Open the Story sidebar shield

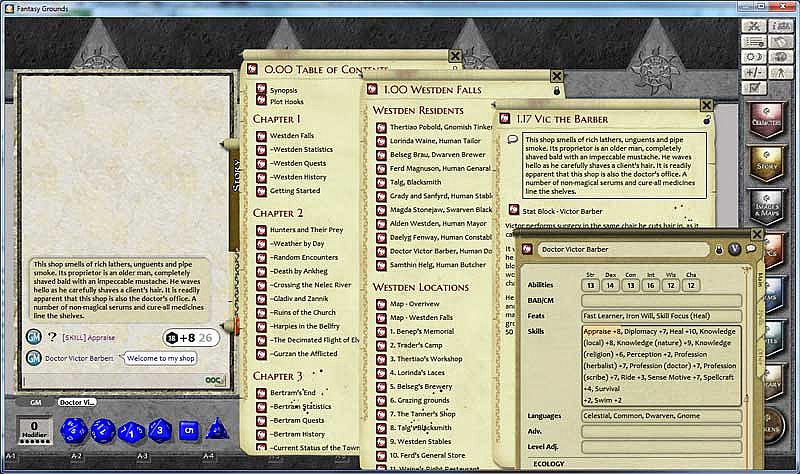point(766,164)
